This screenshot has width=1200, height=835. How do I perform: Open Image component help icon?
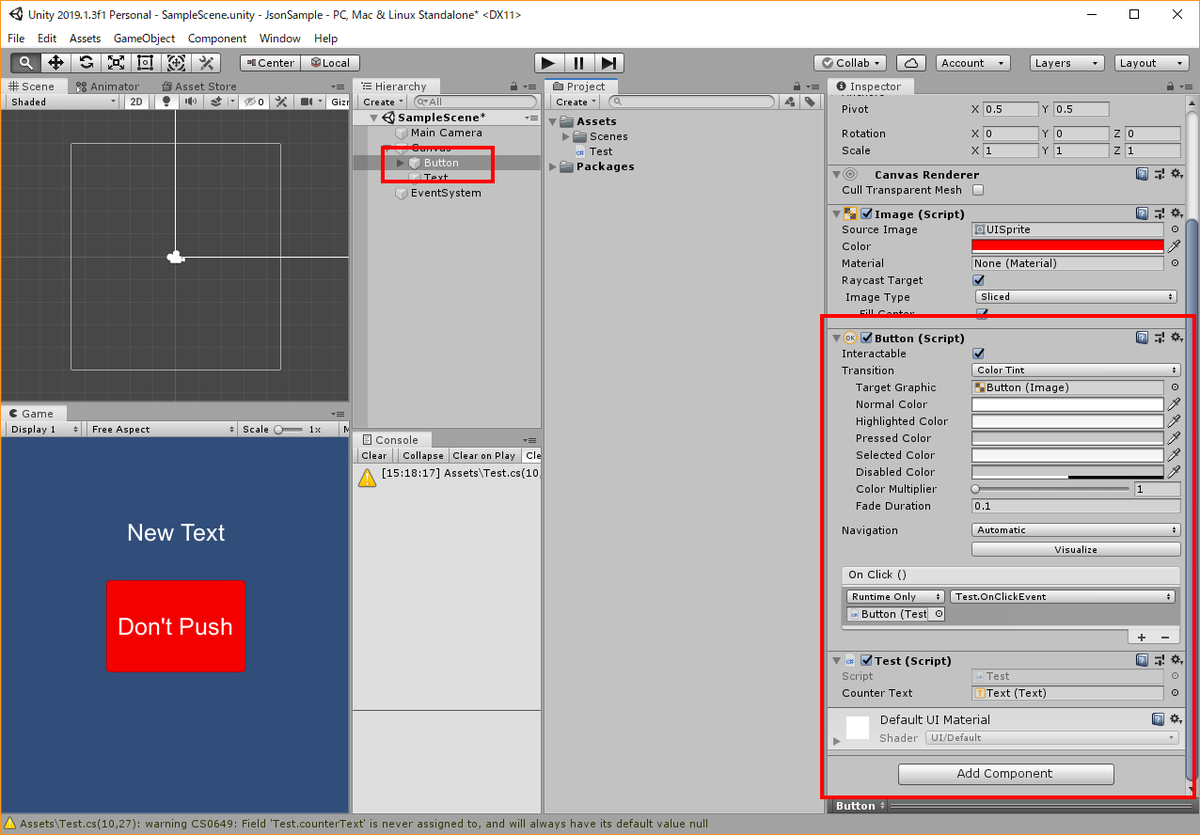tap(1142, 214)
